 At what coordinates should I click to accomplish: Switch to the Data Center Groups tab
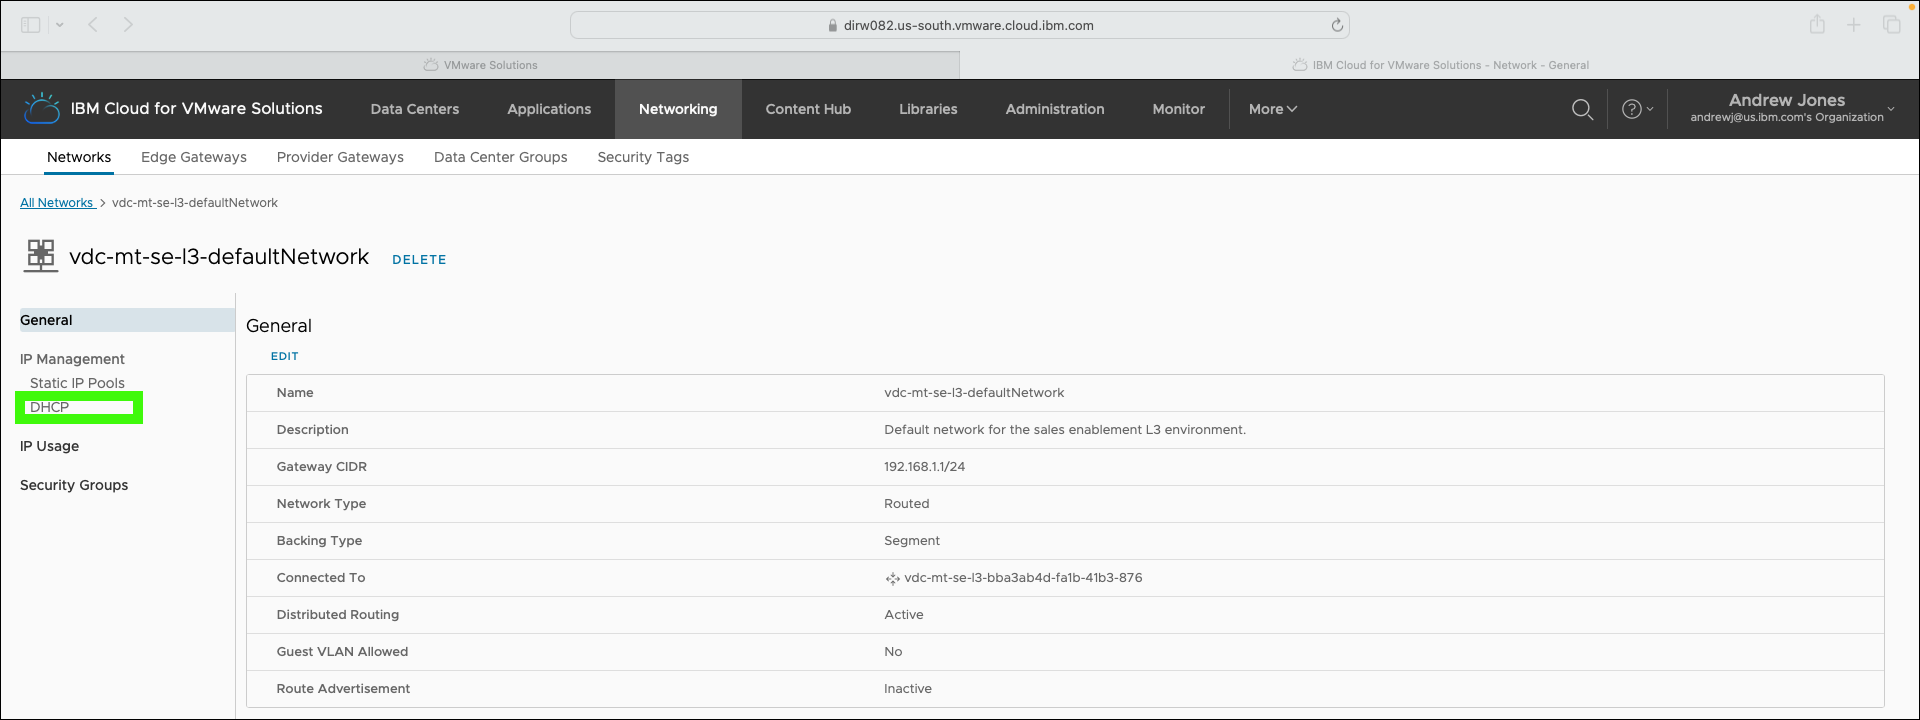point(500,157)
